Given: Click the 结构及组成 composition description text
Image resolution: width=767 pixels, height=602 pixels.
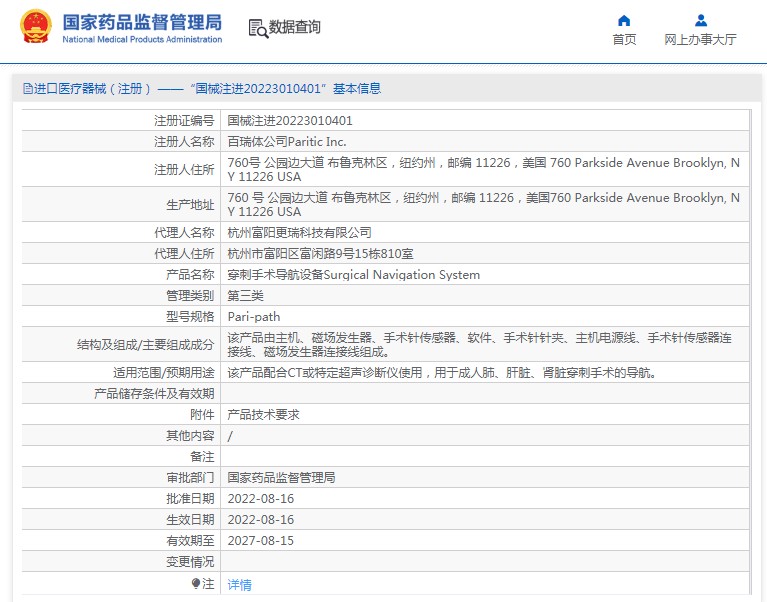Looking at the screenshot, I should tap(479, 344).
